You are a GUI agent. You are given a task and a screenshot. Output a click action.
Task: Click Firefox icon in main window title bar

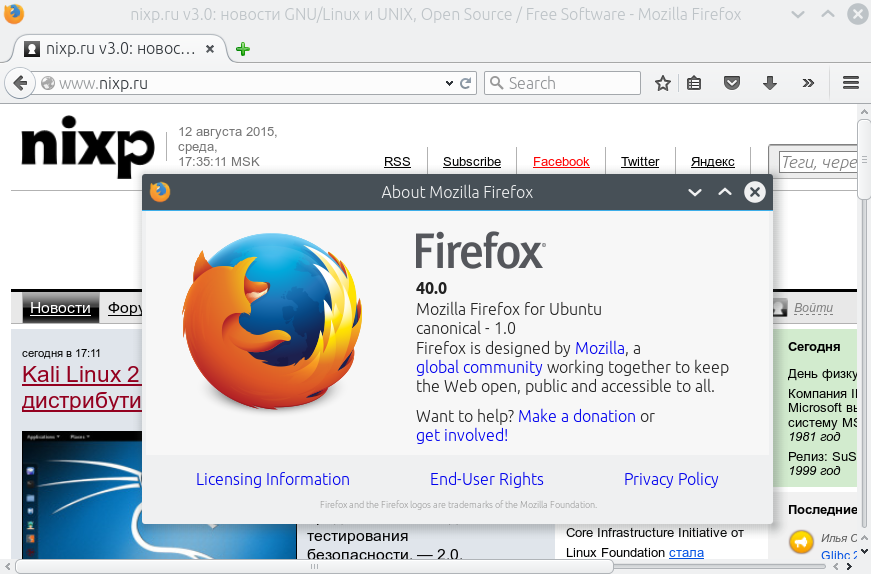[x=13, y=13]
